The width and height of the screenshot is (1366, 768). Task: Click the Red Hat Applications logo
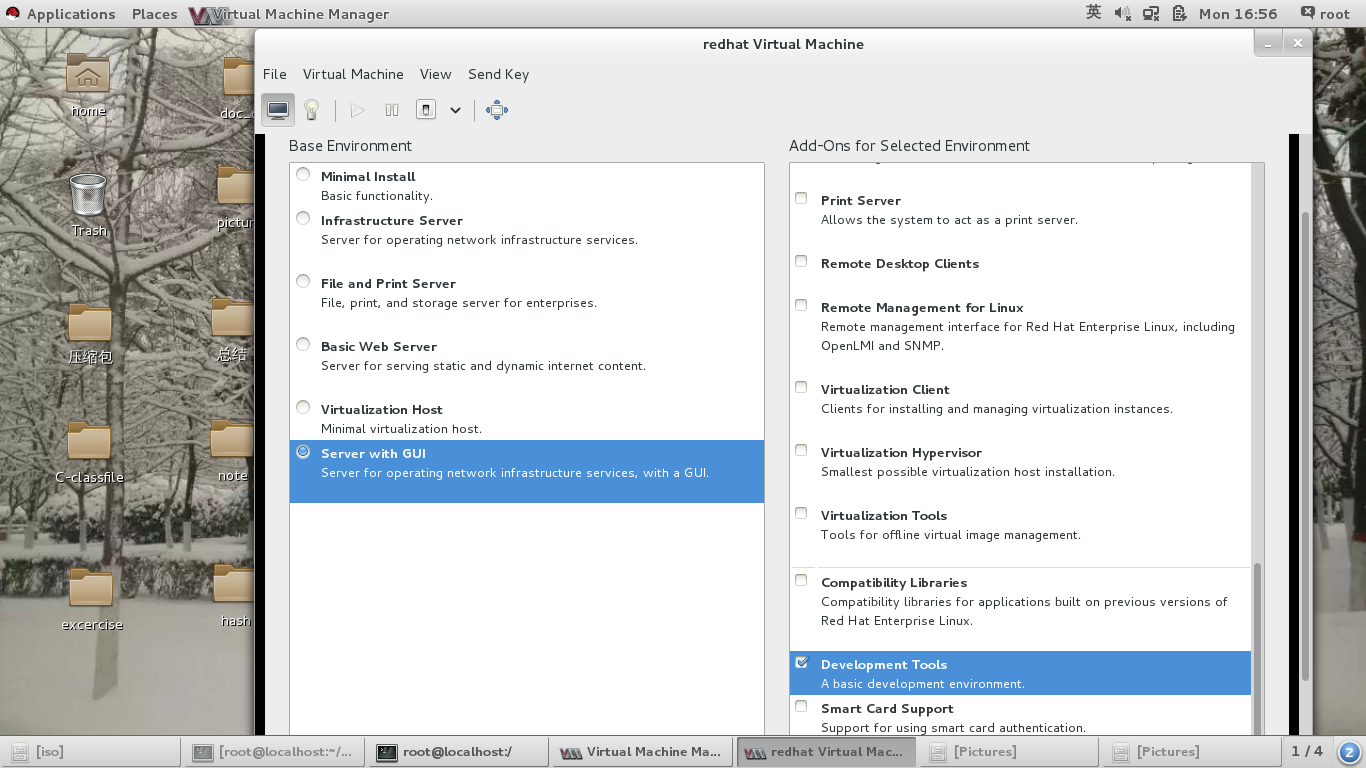(13, 14)
